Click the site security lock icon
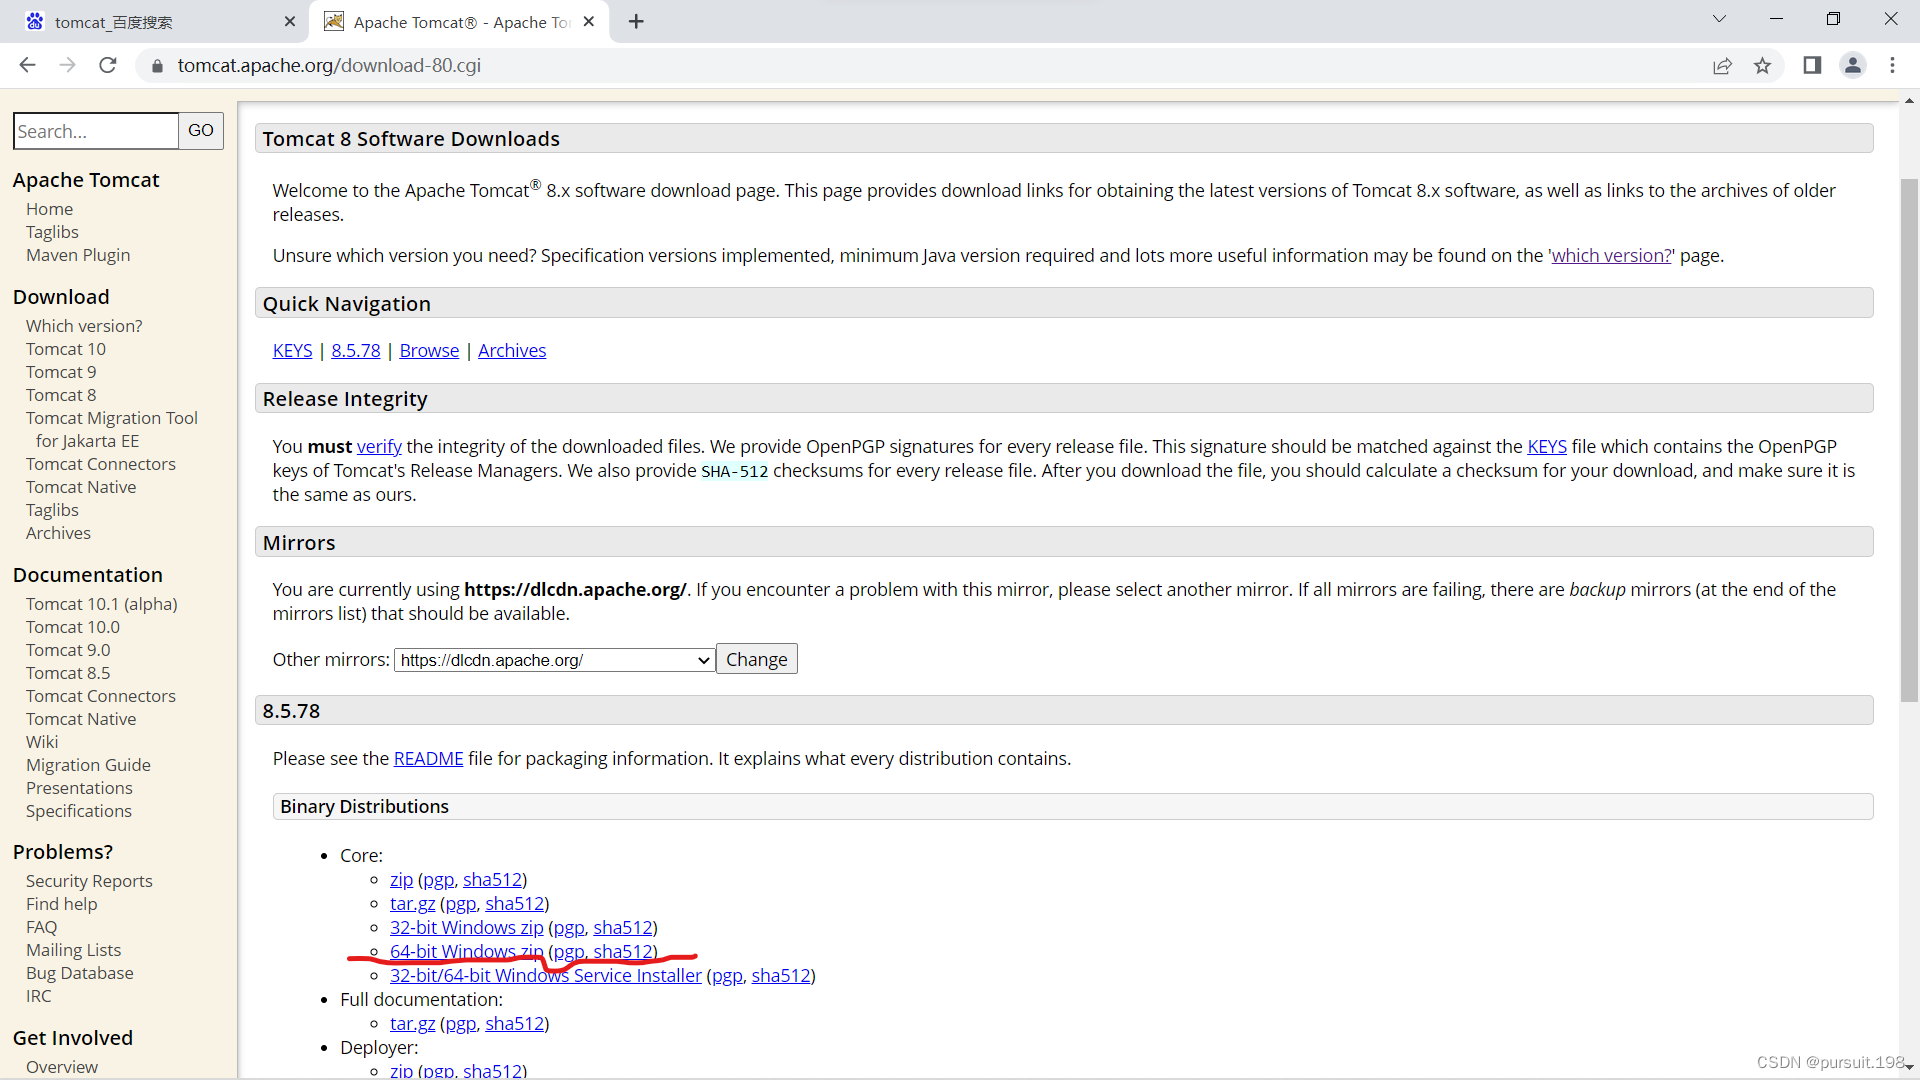Image resolution: width=1920 pixels, height=1080 pixels. click(157, 66)
